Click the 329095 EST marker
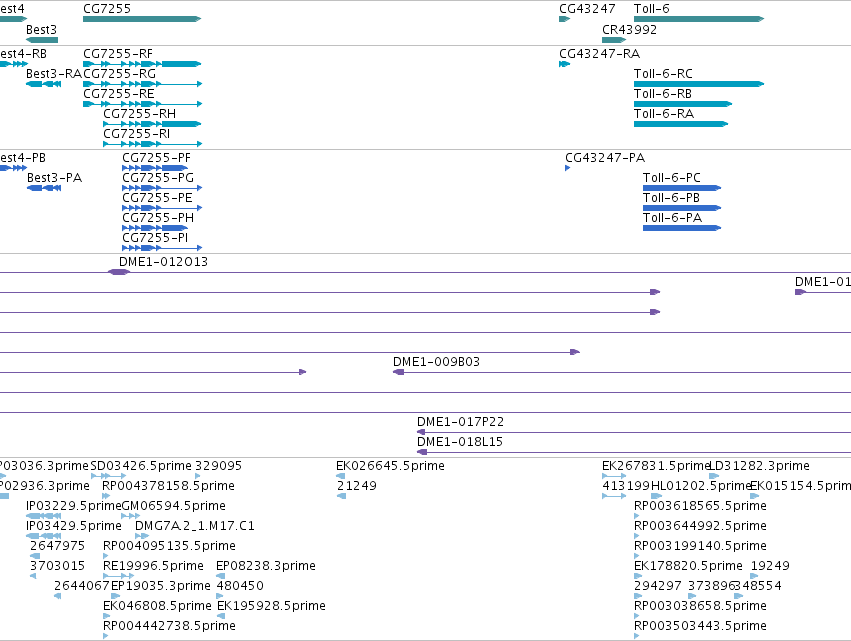The width and height of the screenshot is (851, 641). coord(198,476)
